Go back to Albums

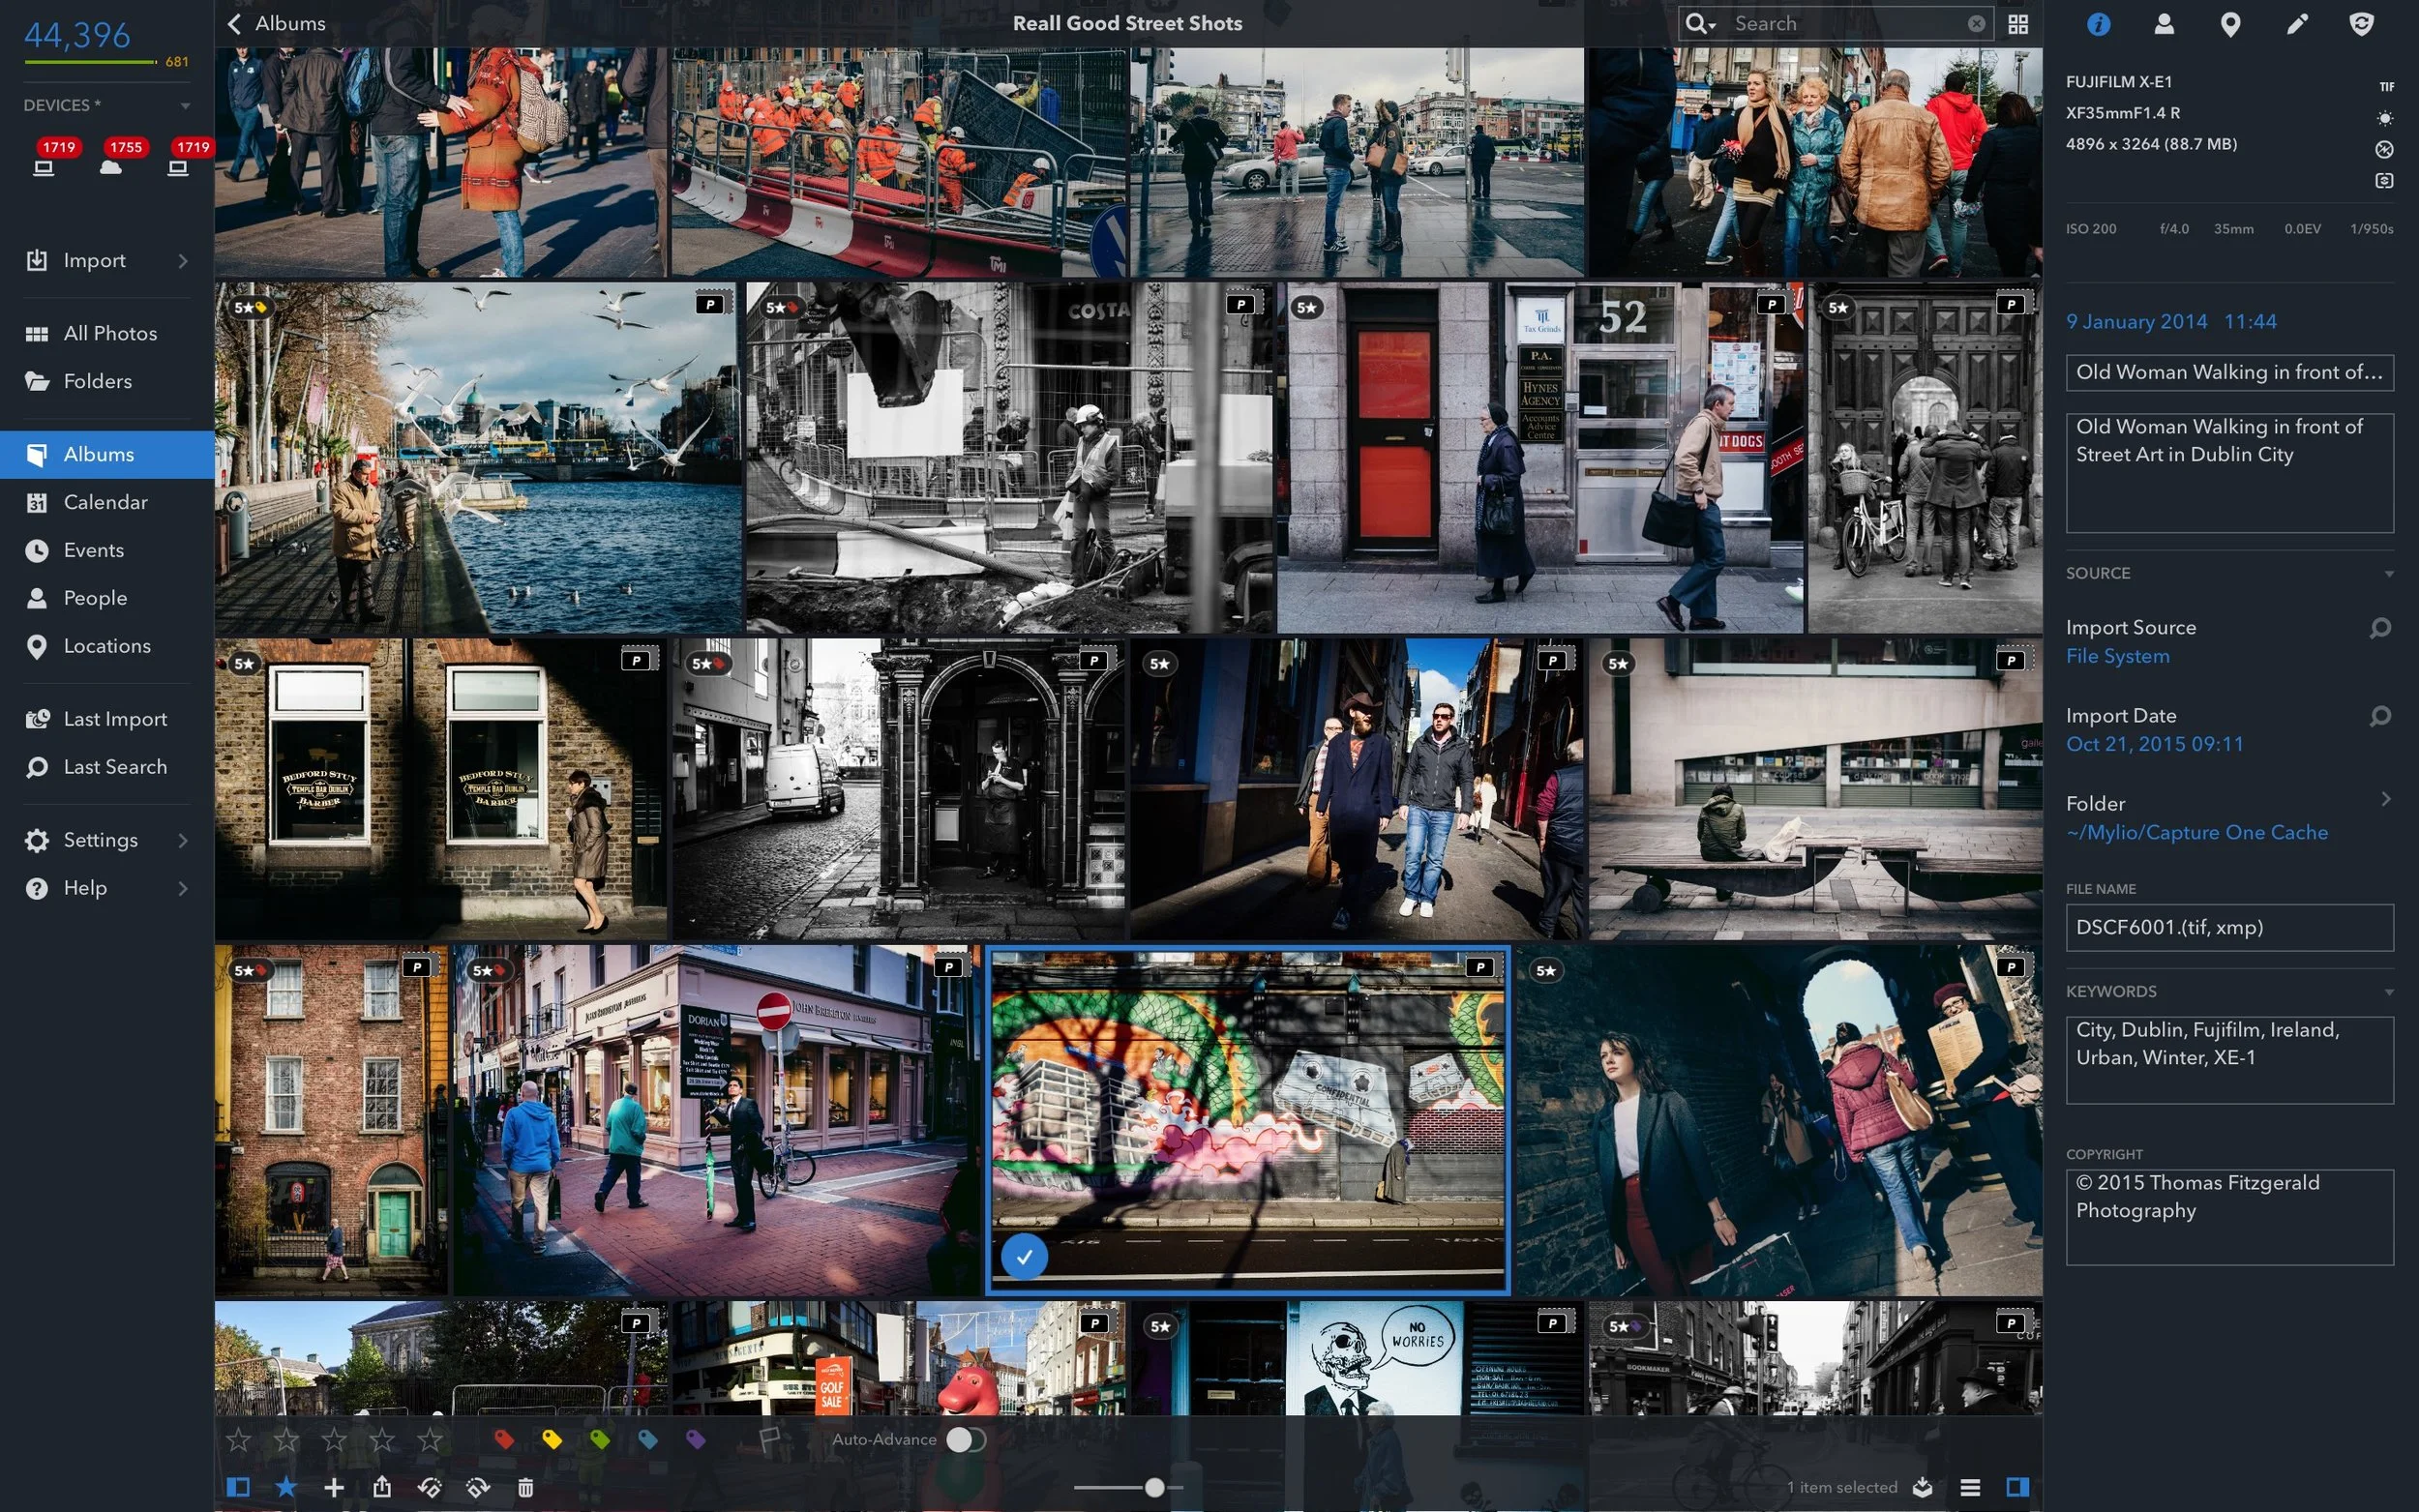276,24
